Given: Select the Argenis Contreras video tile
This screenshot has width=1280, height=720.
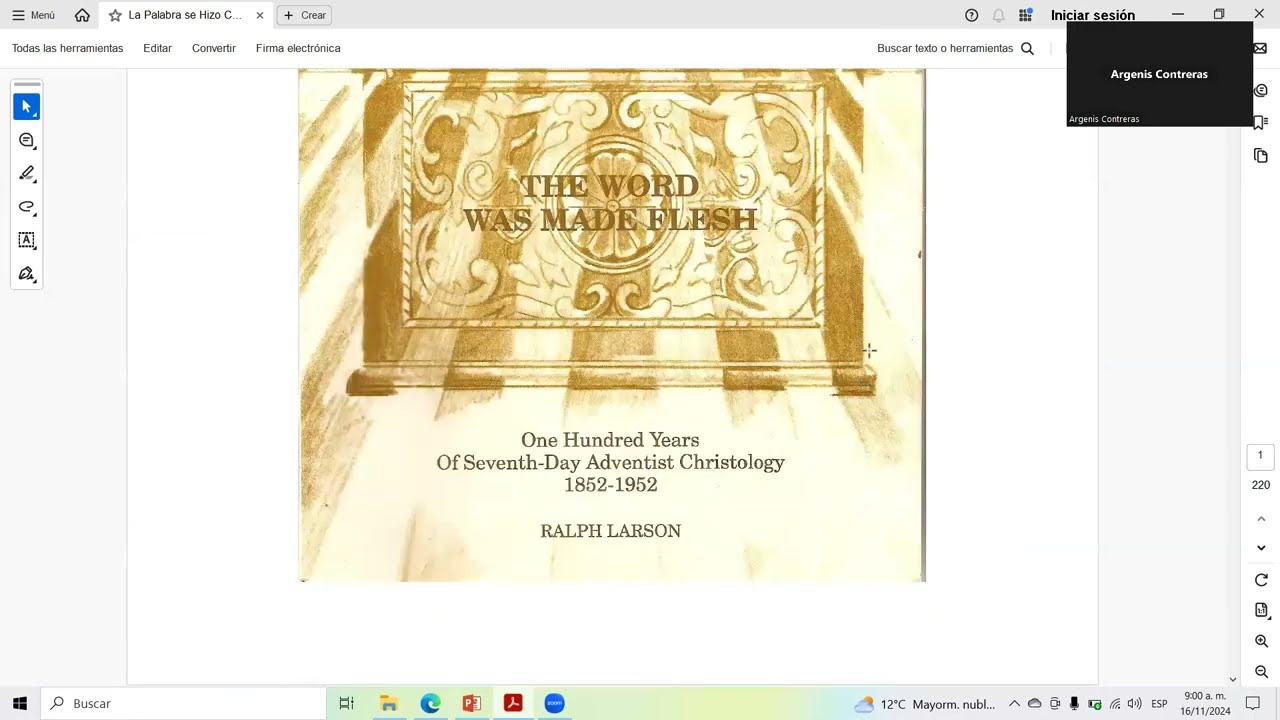Looking at the screenshot, I should [1159, 74].
